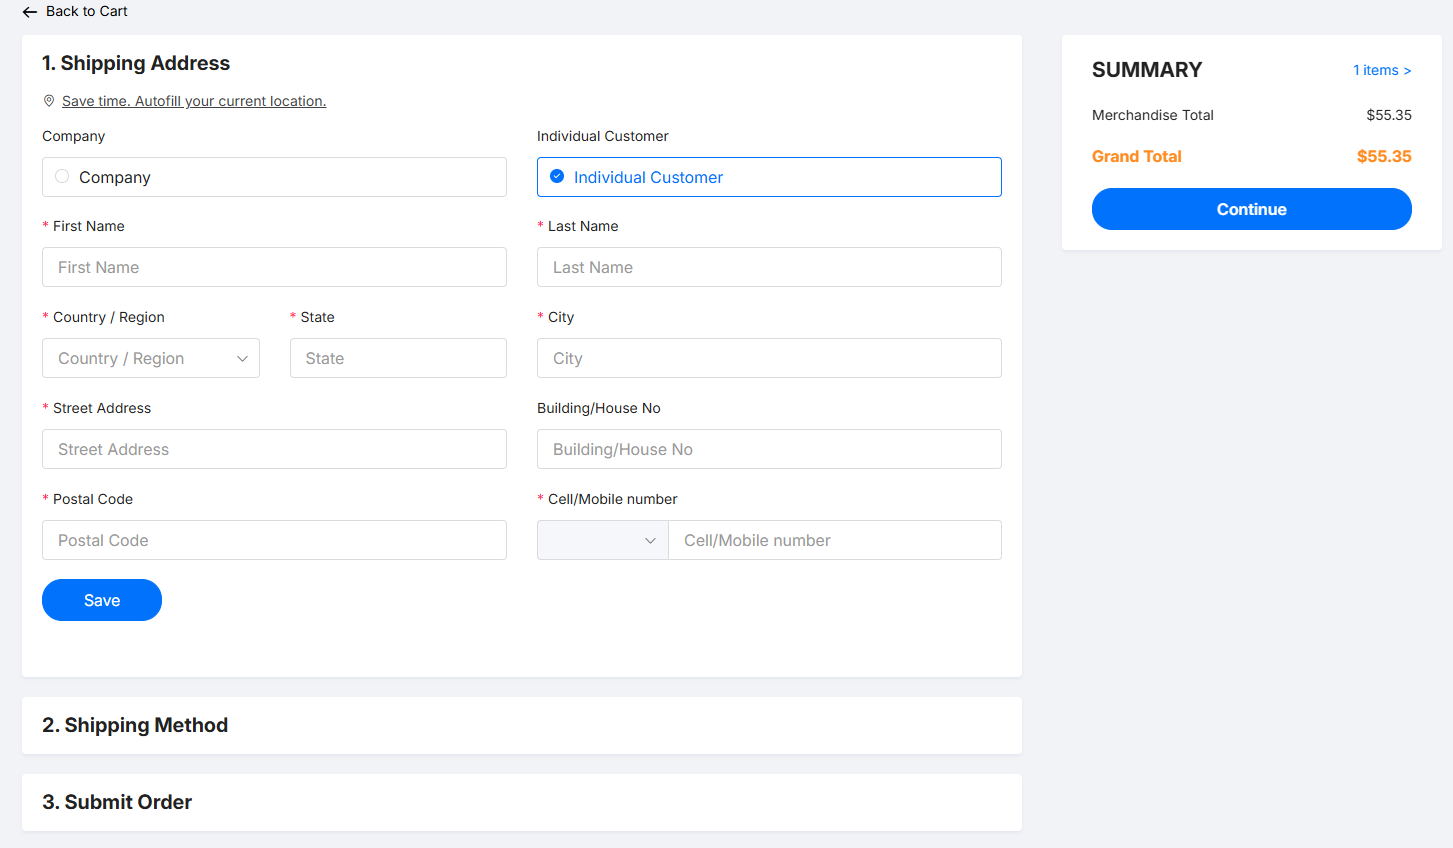
Task: Focus the Street Address field
Action: click(x=274, y=449)
